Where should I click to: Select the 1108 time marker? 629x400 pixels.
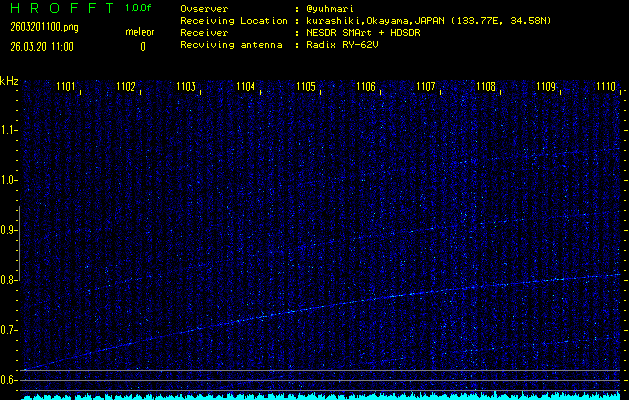pyautogui.click(x=487, y=88)
